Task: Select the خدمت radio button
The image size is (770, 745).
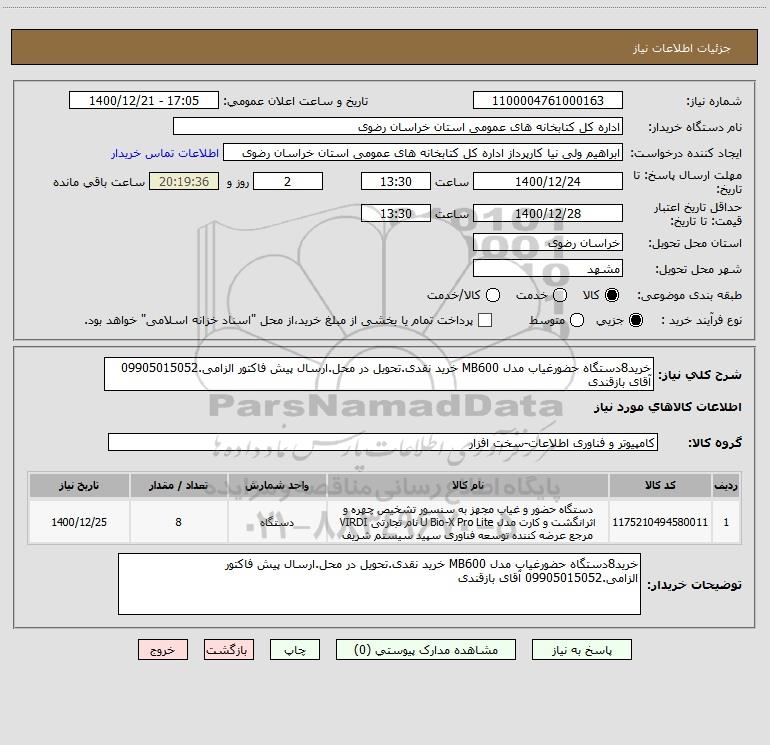Action: coord(560,295)
